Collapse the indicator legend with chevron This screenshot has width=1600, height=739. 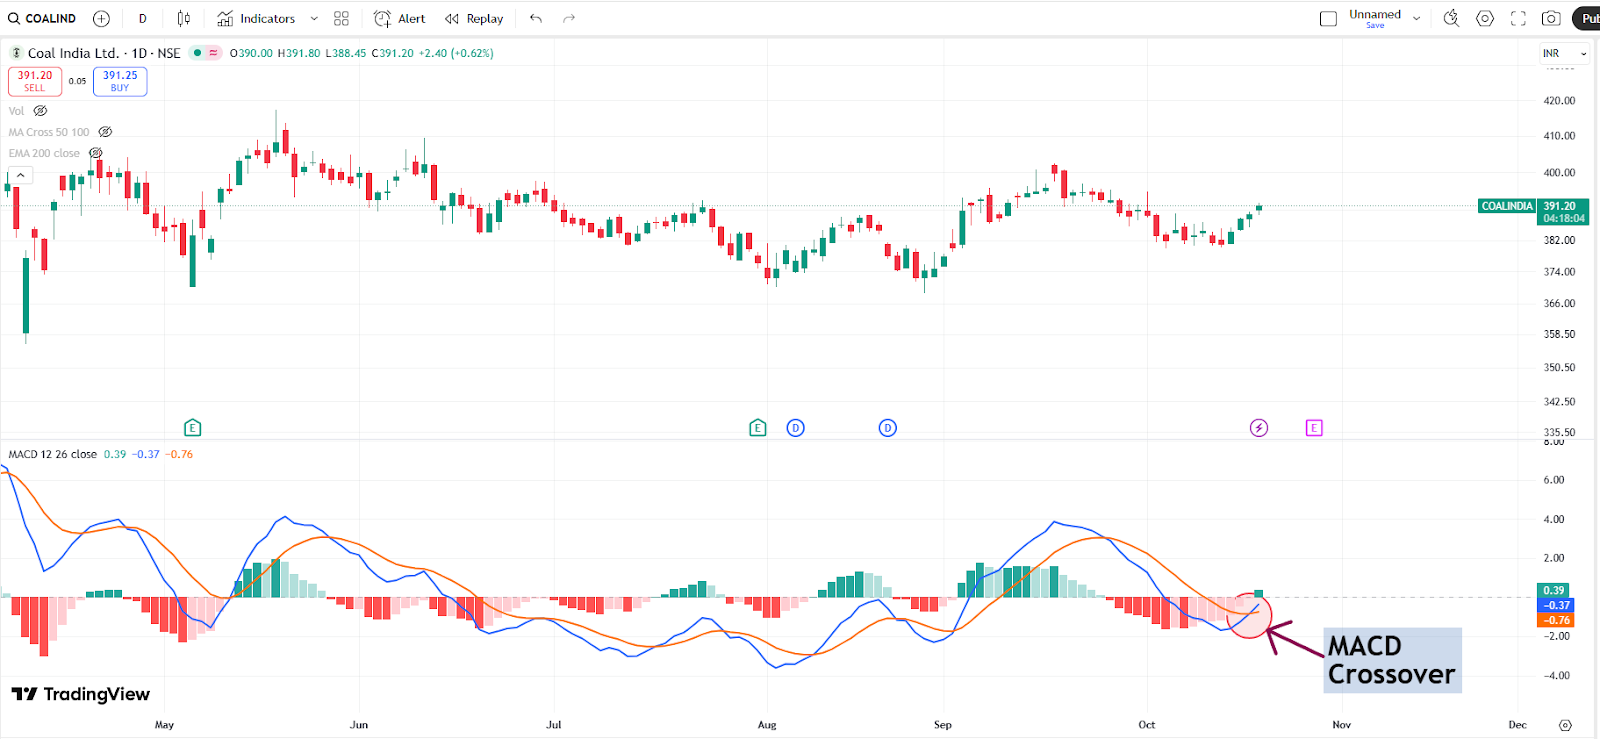pyautogui.click(x=20, y=175)
